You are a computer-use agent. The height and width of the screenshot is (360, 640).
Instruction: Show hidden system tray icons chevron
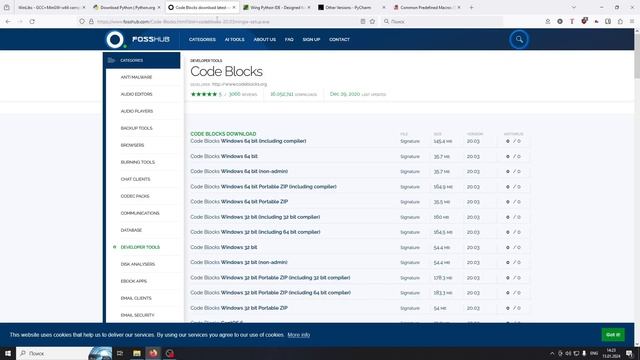coord(552,353)
